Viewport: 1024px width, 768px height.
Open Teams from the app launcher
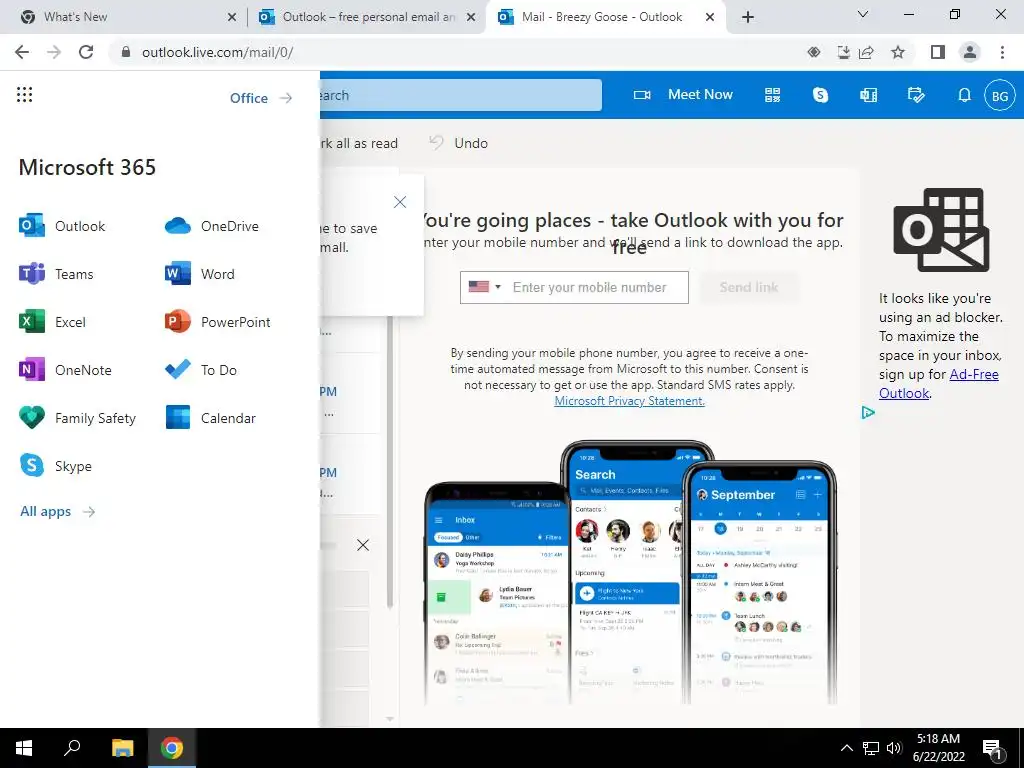click(57, 274)
